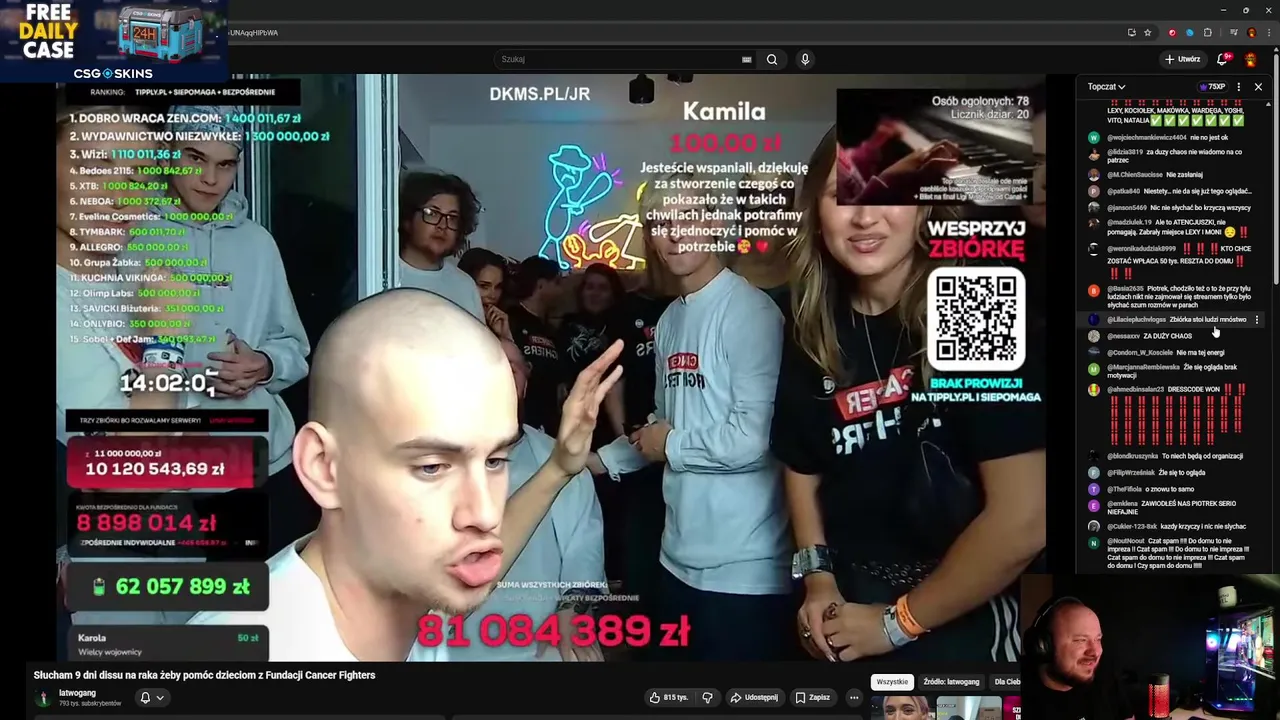The width and height of the screenshot is (1280, 720).
Task: Open the on-screen keyboard icon in the search box
Action: (746, 59)
